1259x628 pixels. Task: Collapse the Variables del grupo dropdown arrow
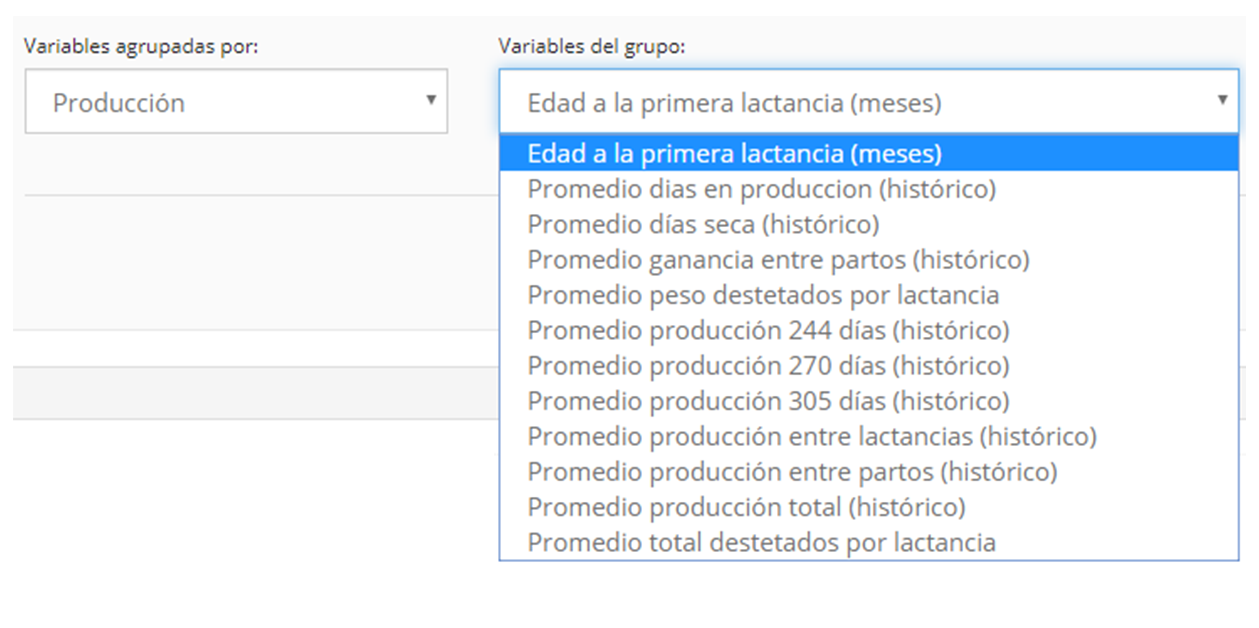1222,100
